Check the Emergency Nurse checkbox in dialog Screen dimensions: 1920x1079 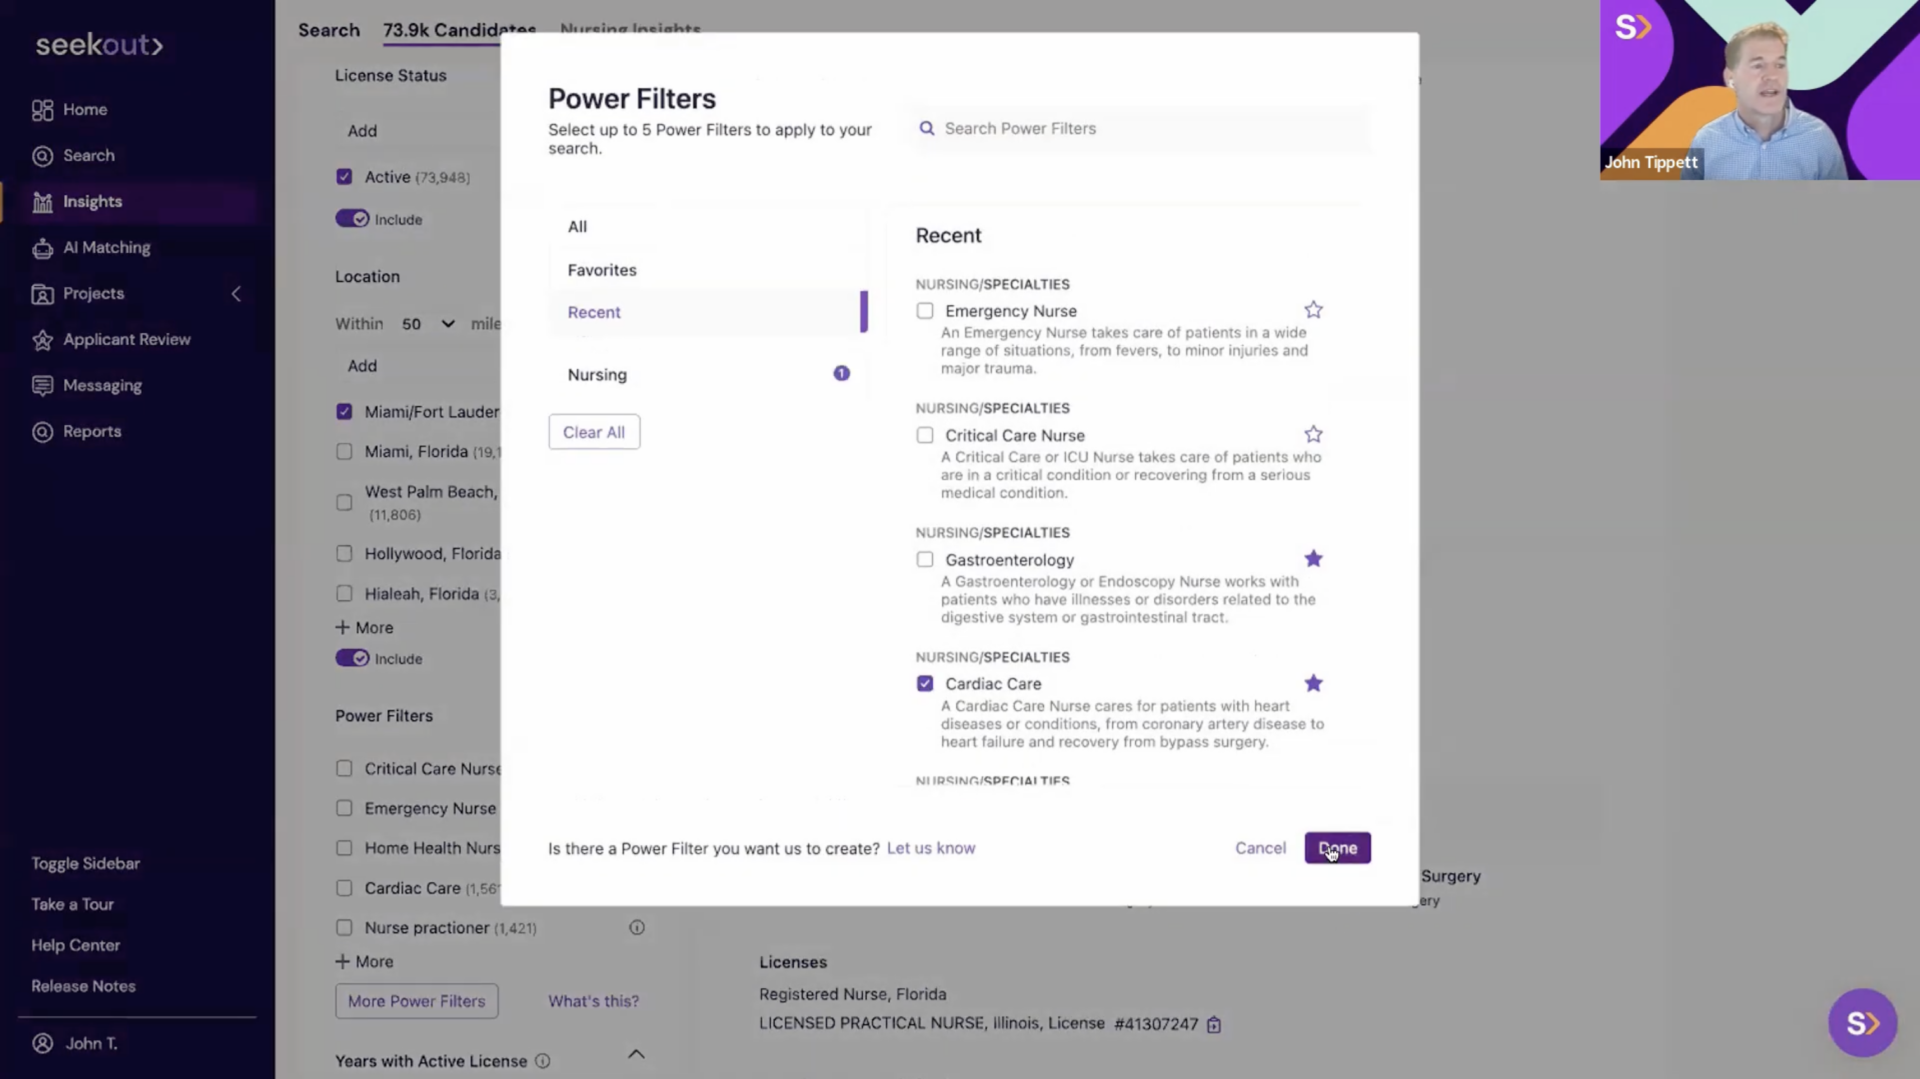[x=925, y=311]
